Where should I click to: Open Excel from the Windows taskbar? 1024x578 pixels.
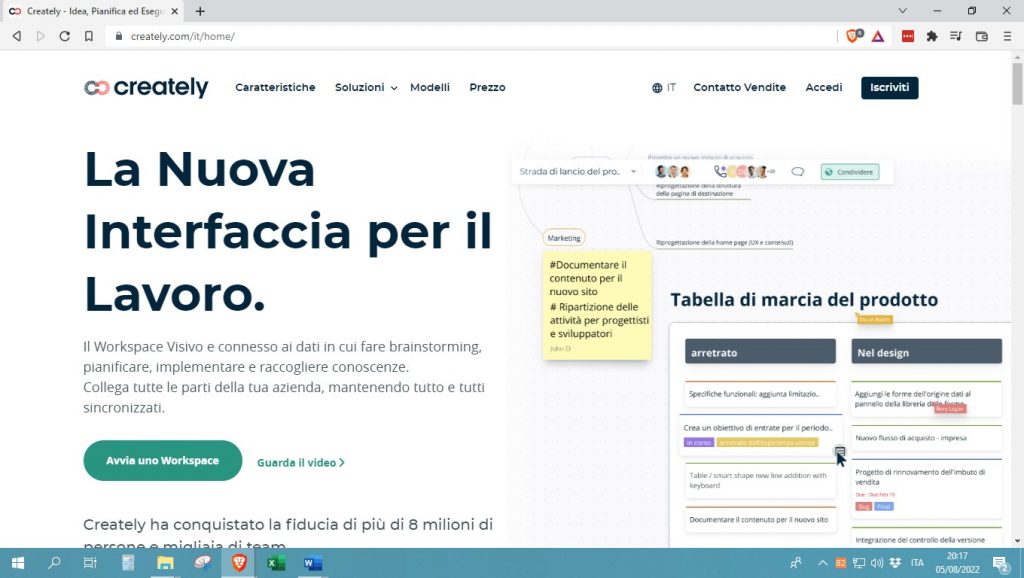click(276, 563)
